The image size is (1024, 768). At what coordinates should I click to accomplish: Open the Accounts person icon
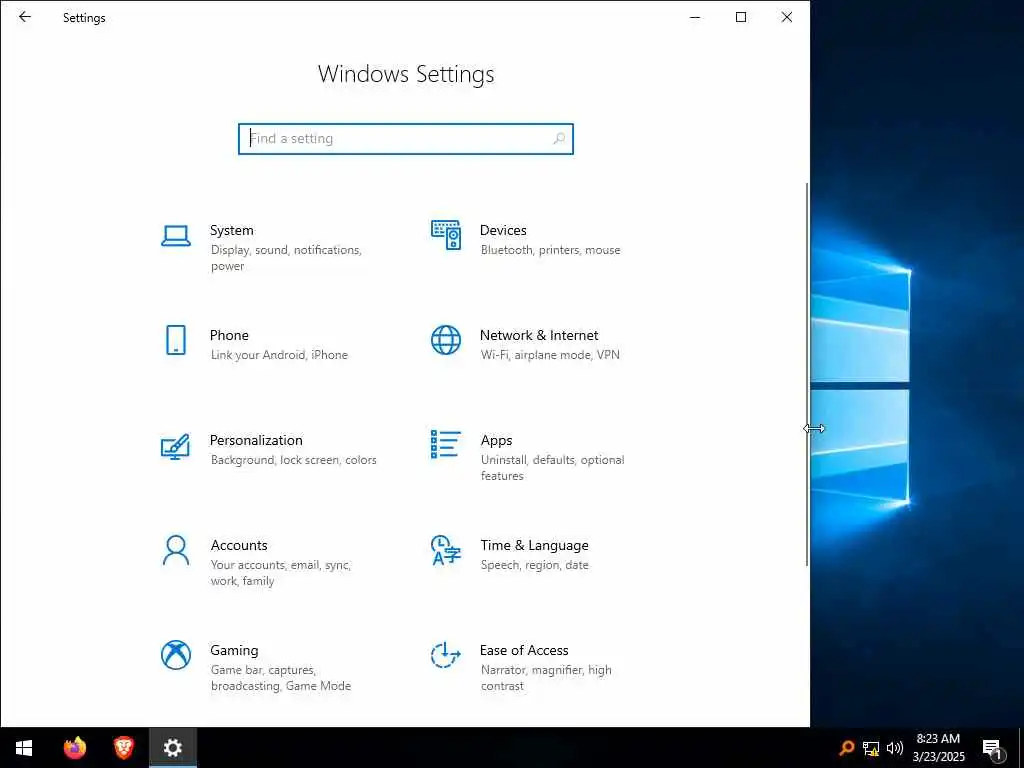pos(176,551)
